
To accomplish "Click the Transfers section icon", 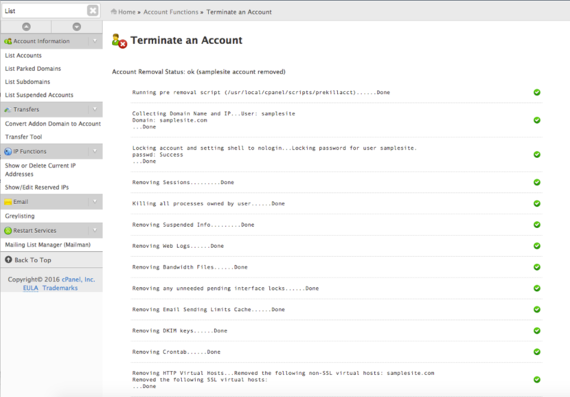I will tap(8, 109).
